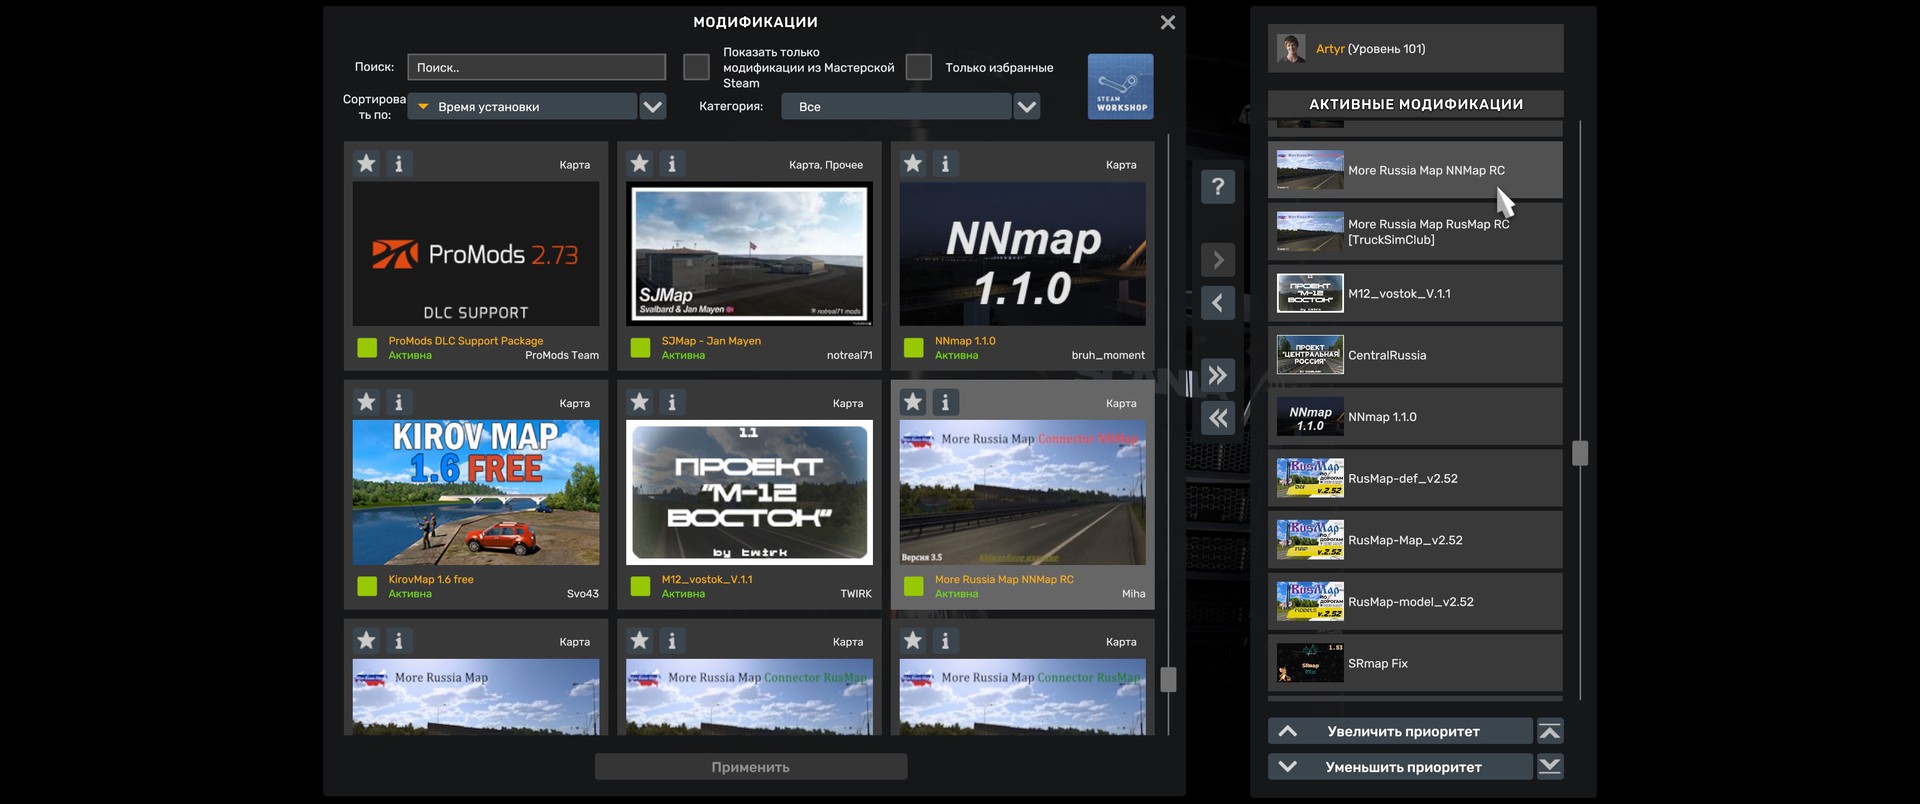Toggle M12_vostok_V.1.1 active square

click(640, 586)
